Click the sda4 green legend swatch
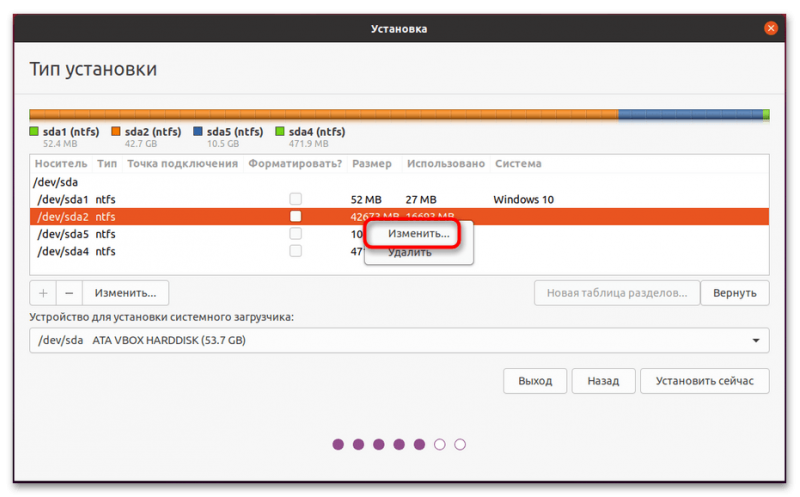The width and height of the screenshot is (800, 497). coord(280,132)
